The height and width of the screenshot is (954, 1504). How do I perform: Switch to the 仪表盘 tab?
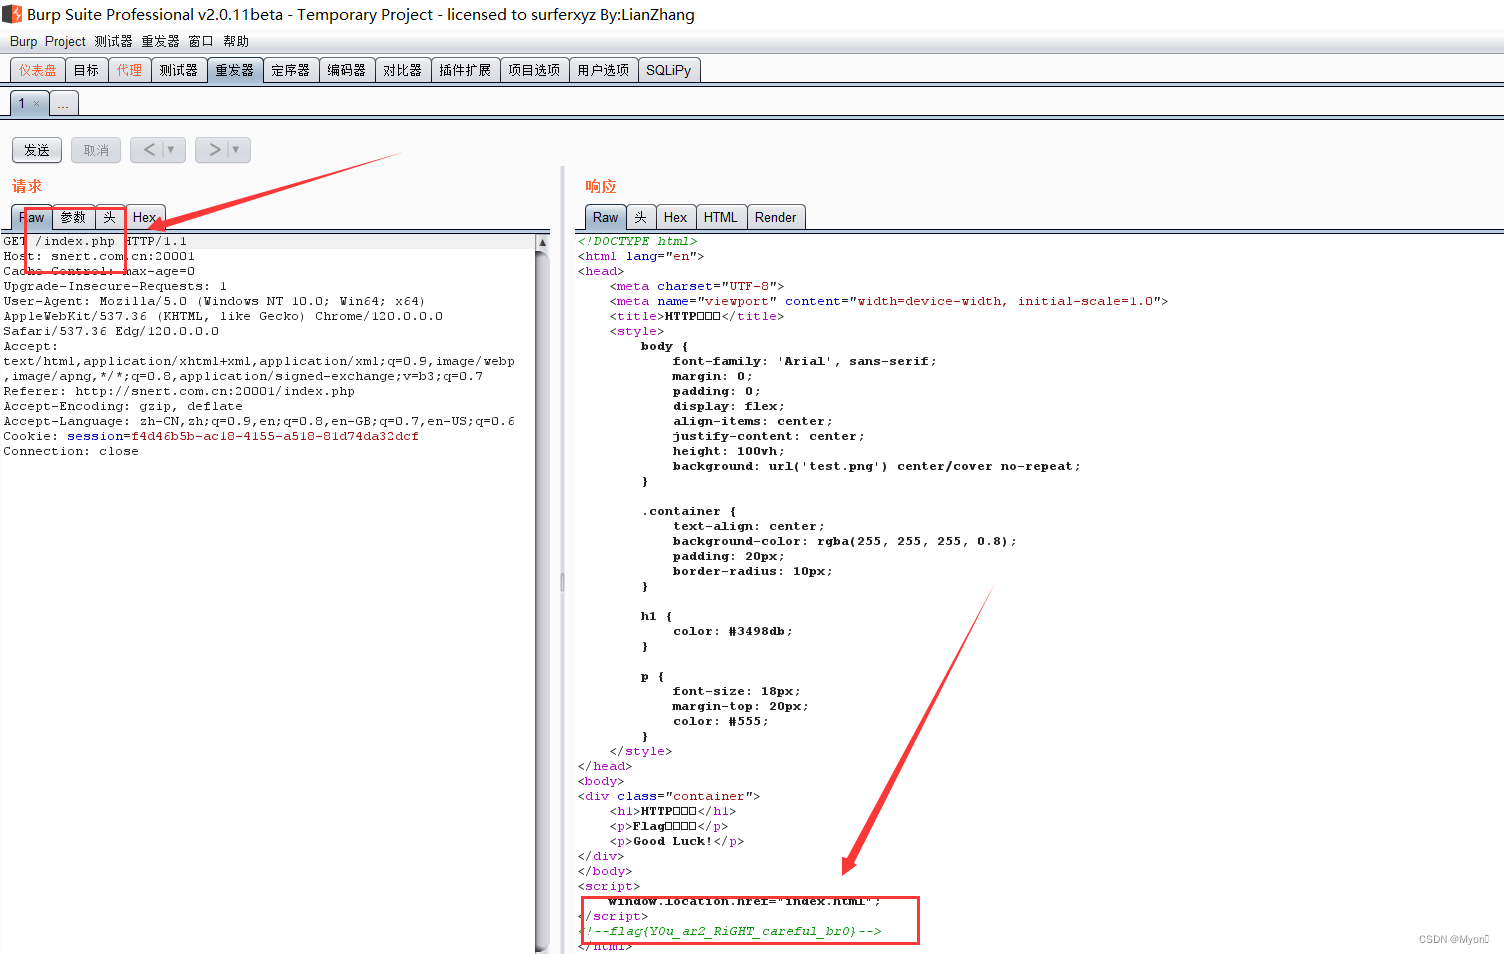(38, 70)
